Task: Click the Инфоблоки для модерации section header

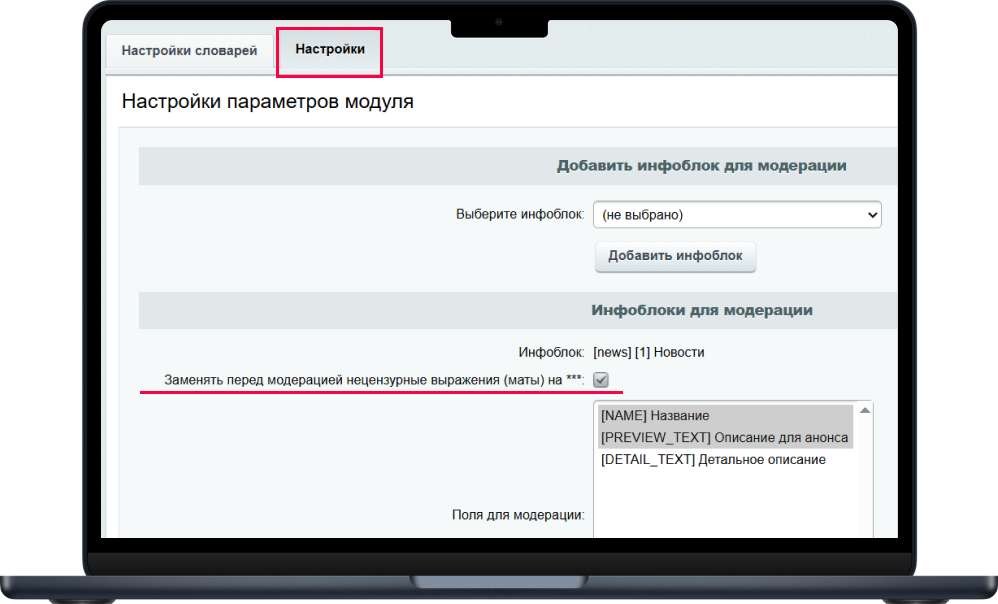Action: (x=701, y=310)
